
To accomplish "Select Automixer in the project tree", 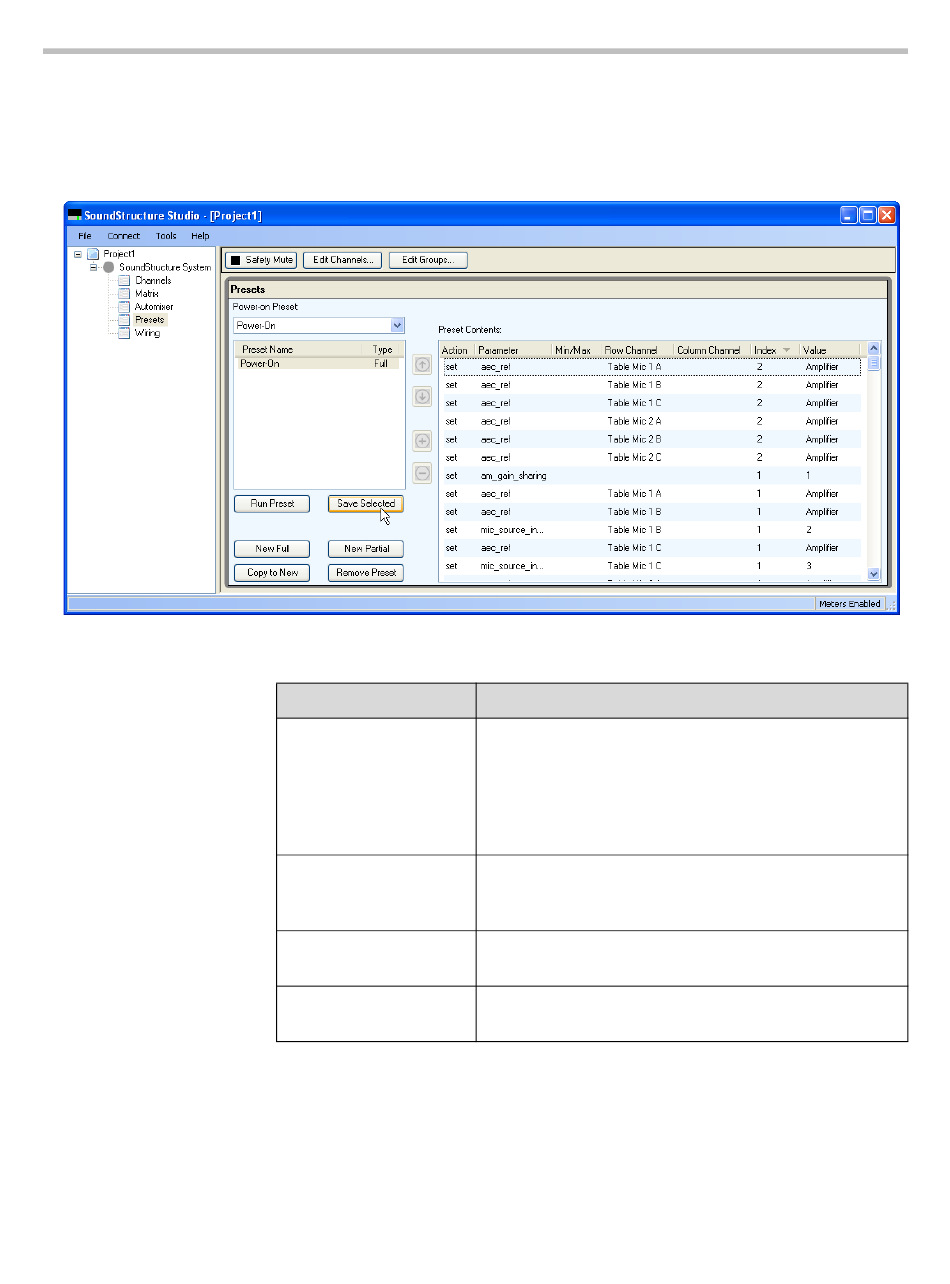I will click(x=154, y=307).
